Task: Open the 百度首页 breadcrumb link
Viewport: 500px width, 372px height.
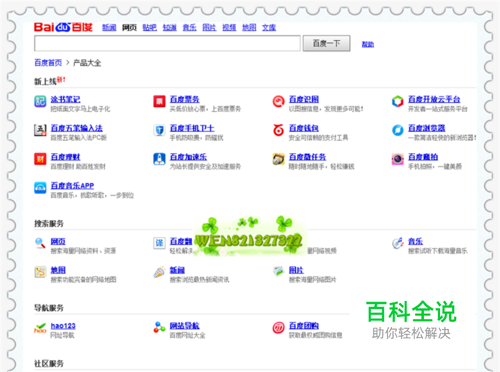Action: point(48,63)
